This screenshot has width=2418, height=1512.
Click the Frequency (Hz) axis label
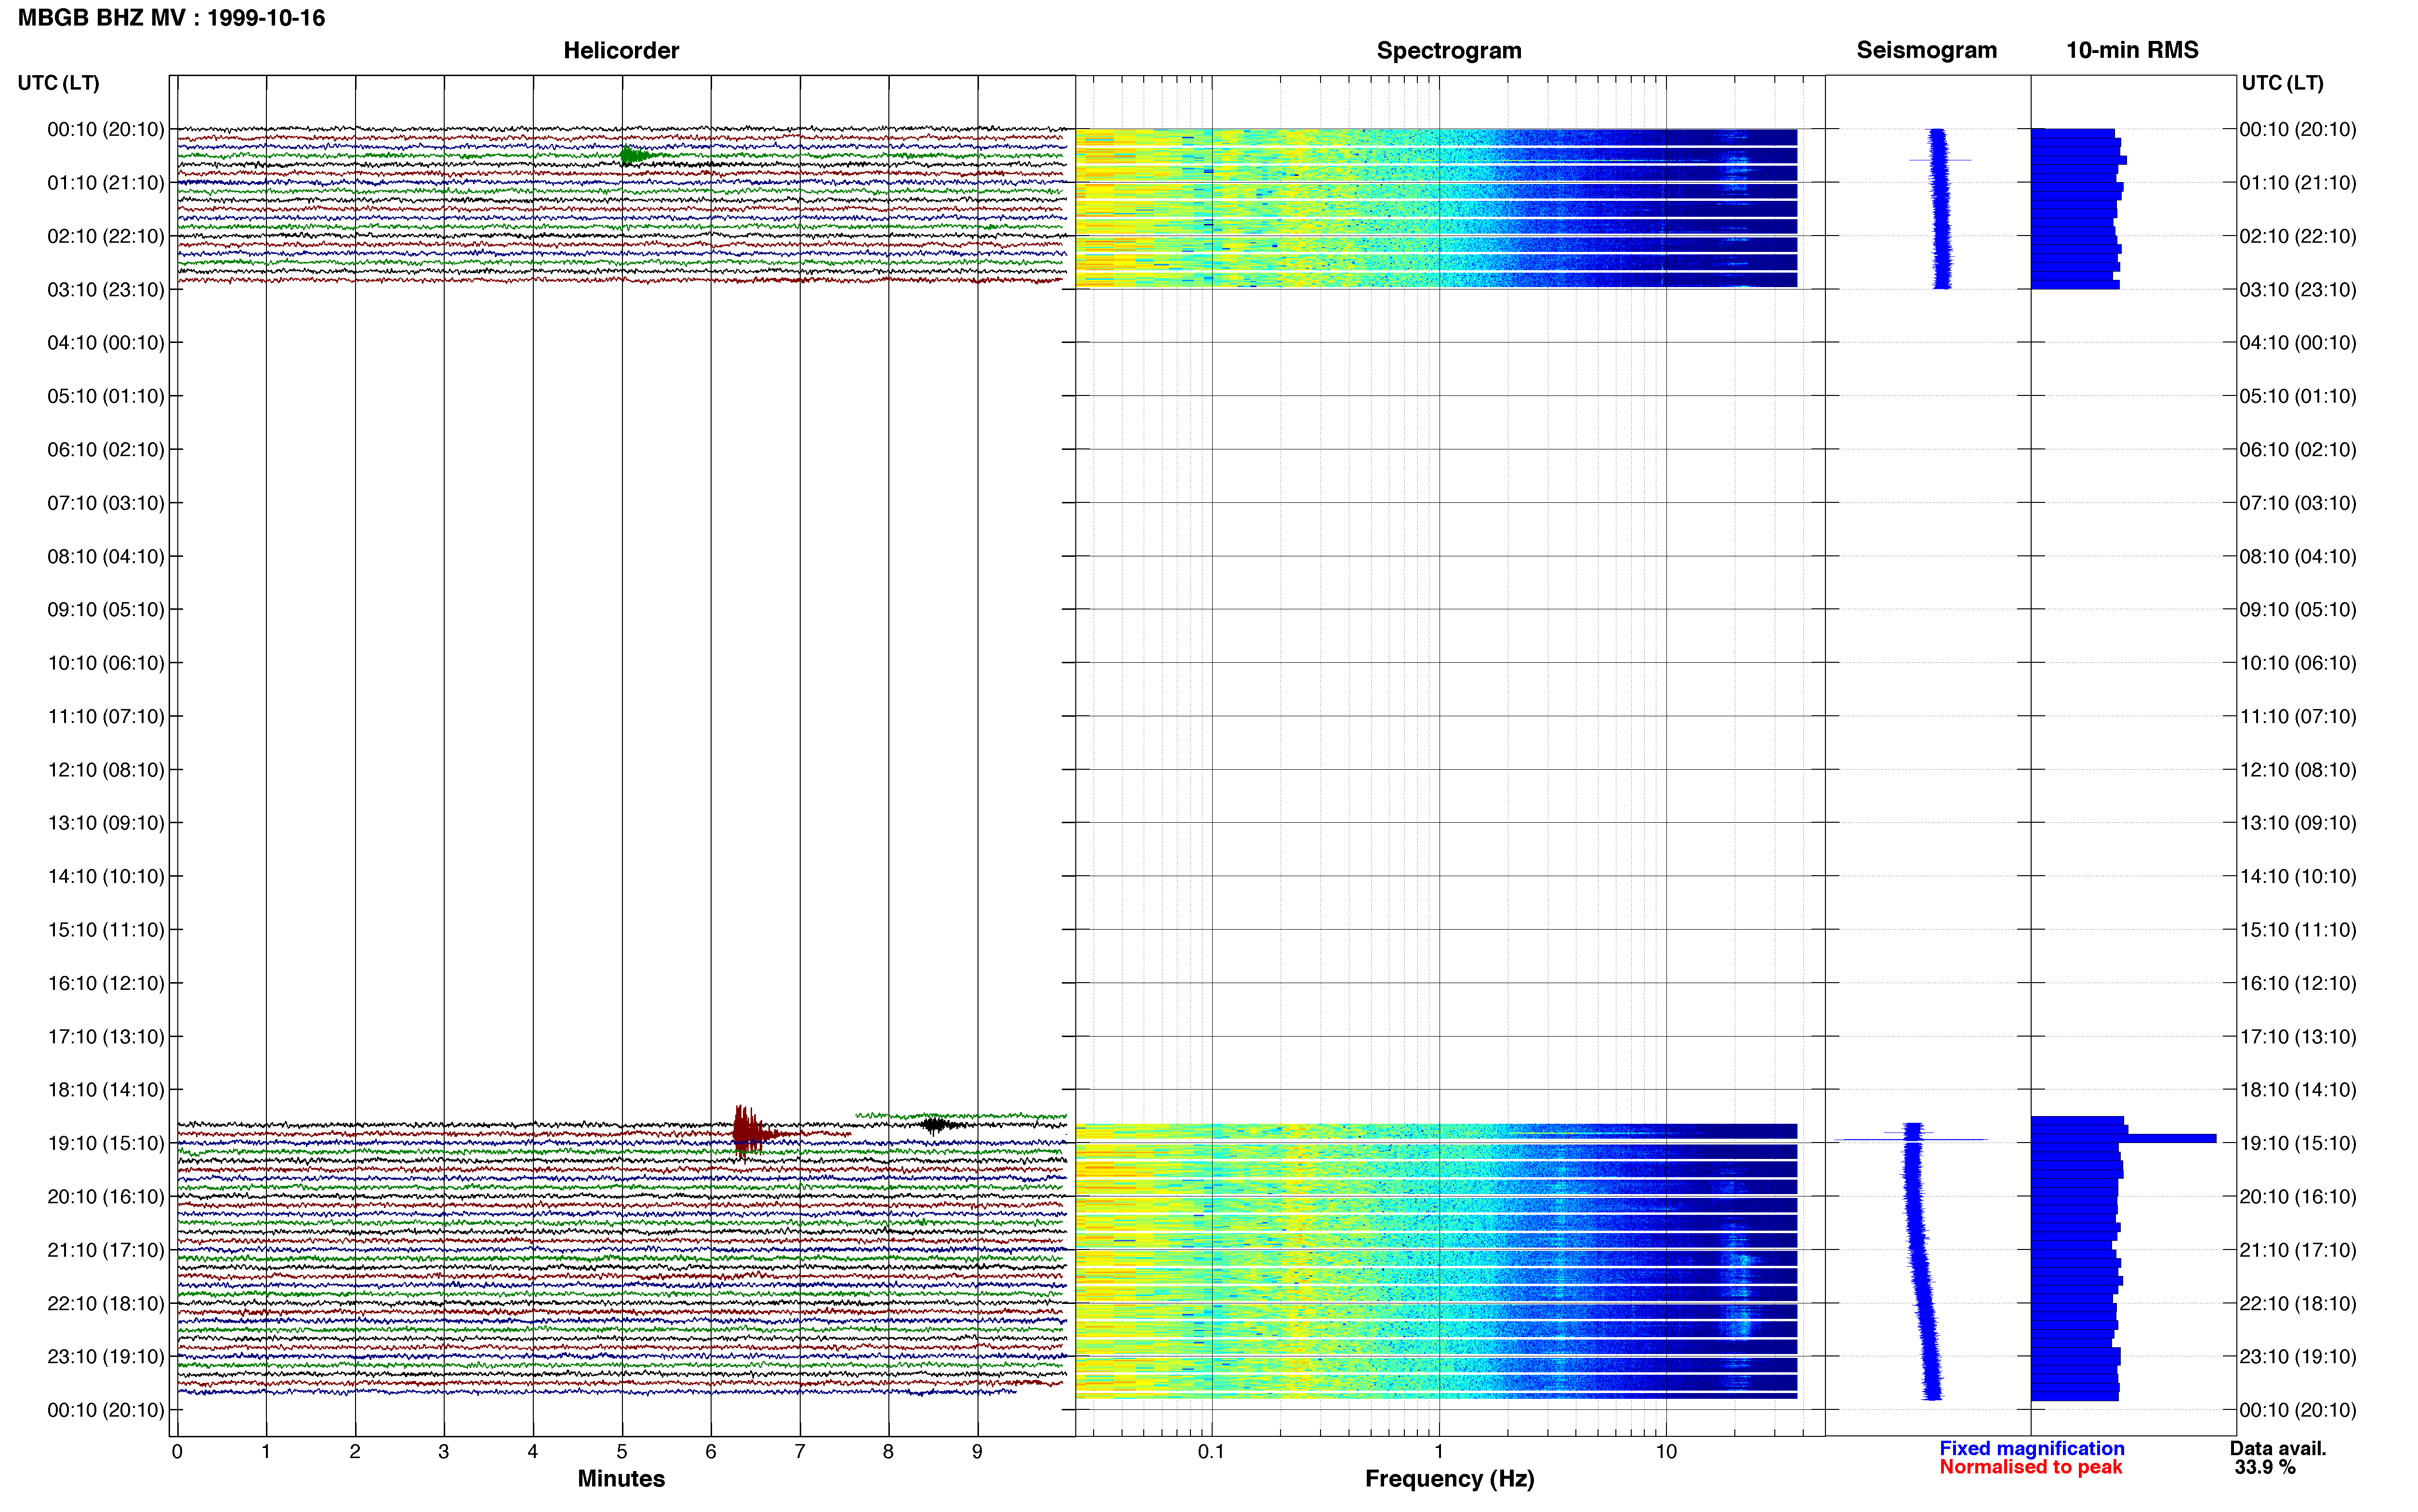click(1449, 1478)
